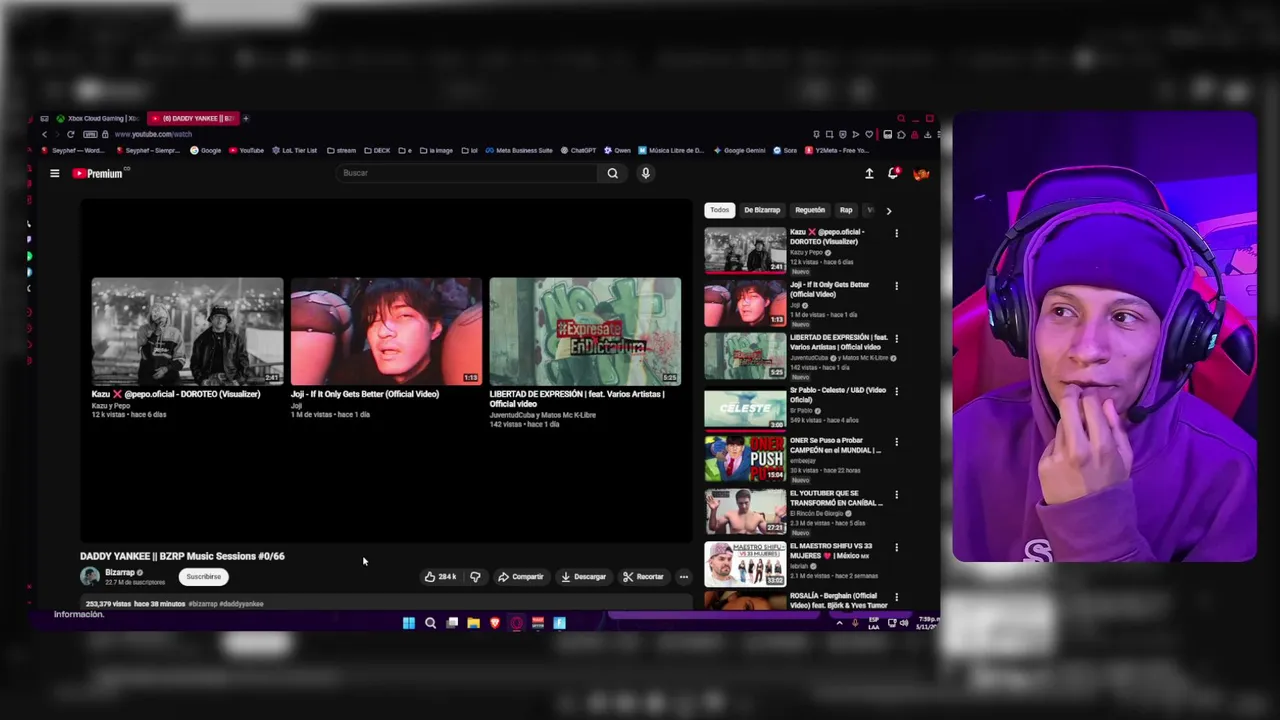1280x720 pixels.
Task: Open File Explorer from the taskbar
Action: coord(473,623)
